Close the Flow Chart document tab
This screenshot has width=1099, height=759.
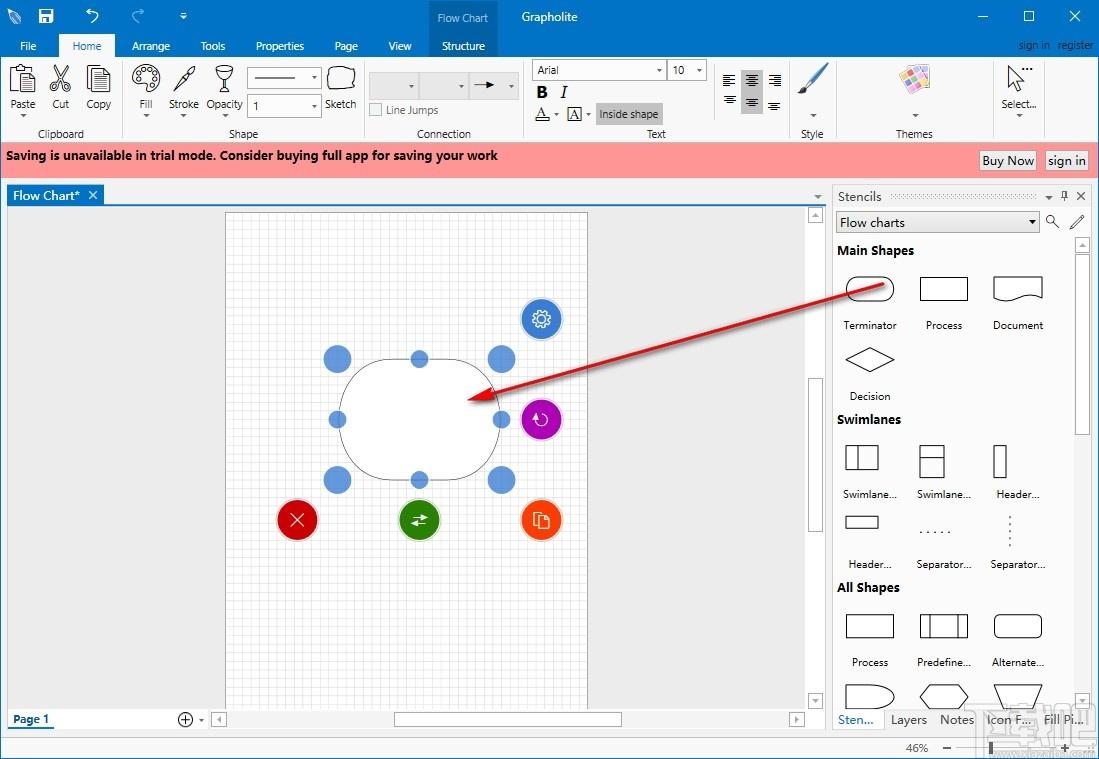pos(93,195)
